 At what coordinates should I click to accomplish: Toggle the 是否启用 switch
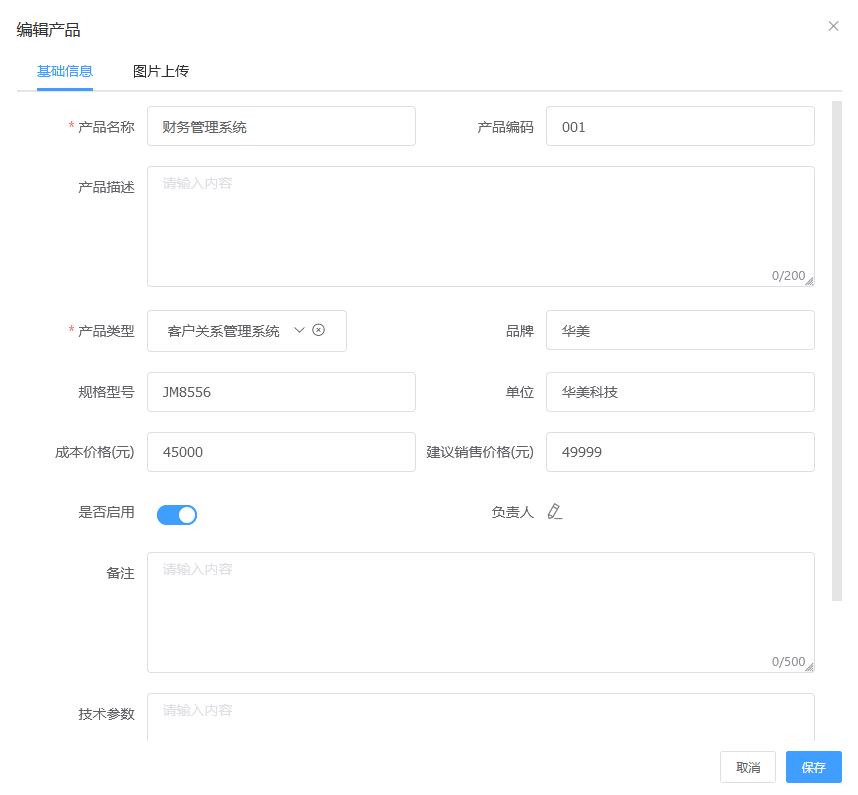(x=177, y=515)
